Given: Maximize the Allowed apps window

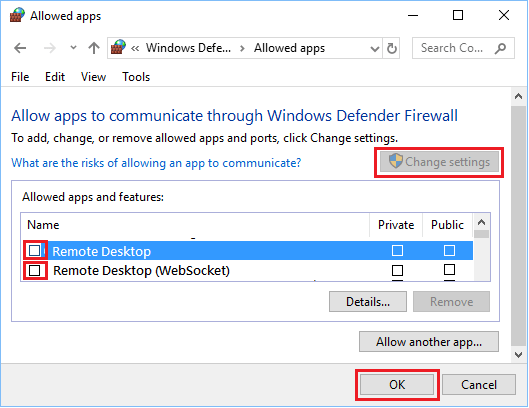Looking at the screenshot, I should (458, 15).
